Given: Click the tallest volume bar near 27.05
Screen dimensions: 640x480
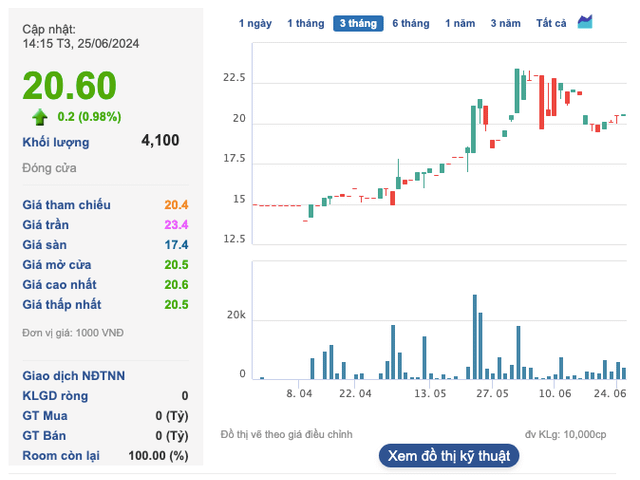Looking at the screenshot, I should (x=475, y=337).
